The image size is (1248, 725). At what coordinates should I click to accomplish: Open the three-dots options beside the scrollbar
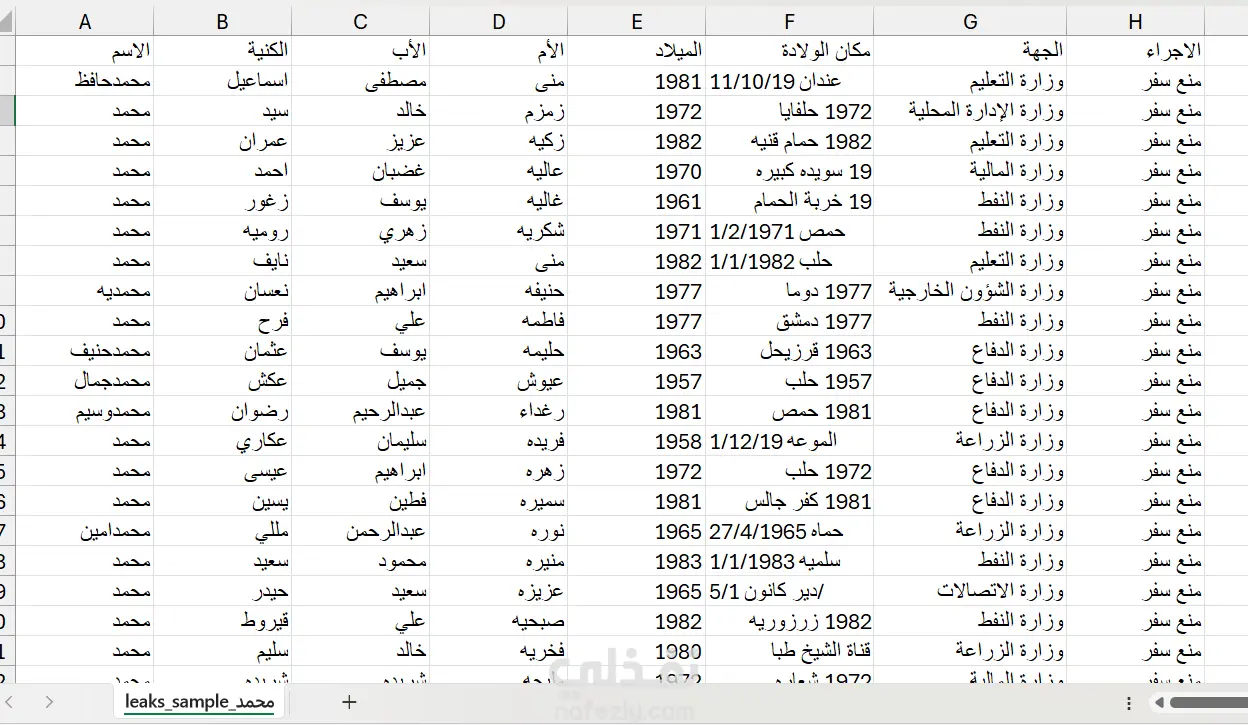pos(1129,703)
